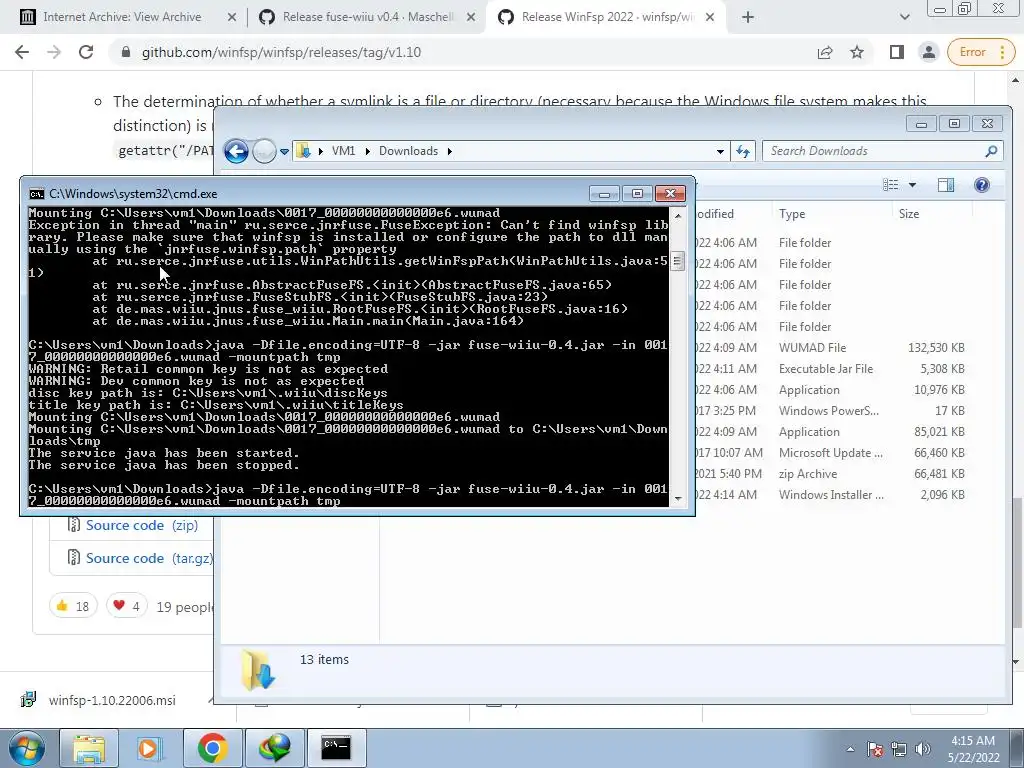Go back in Chrome
The height and width of the screenshot is (768, 1024).
pos(22,52)
